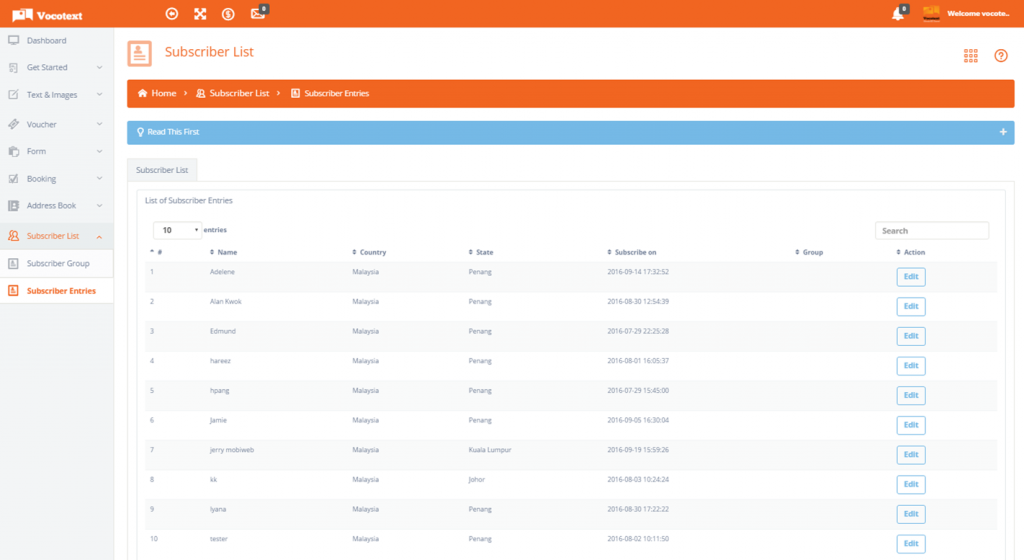Image resolution: width=1024 pixels, height=560 pixels.
Task: Click the Subscriber List people icon in sidebar
Action: click(13, 236)
